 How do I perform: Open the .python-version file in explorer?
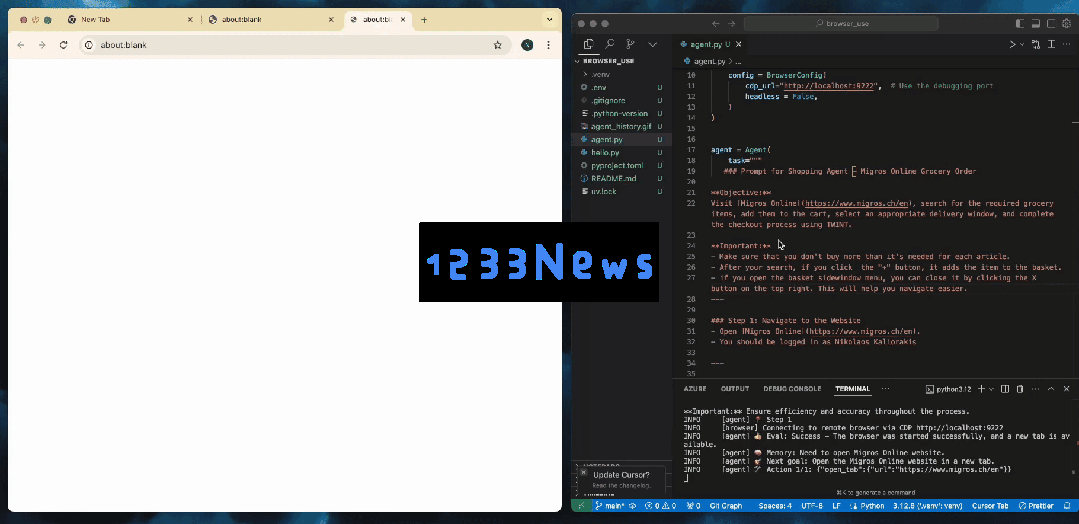pos(619,114)
